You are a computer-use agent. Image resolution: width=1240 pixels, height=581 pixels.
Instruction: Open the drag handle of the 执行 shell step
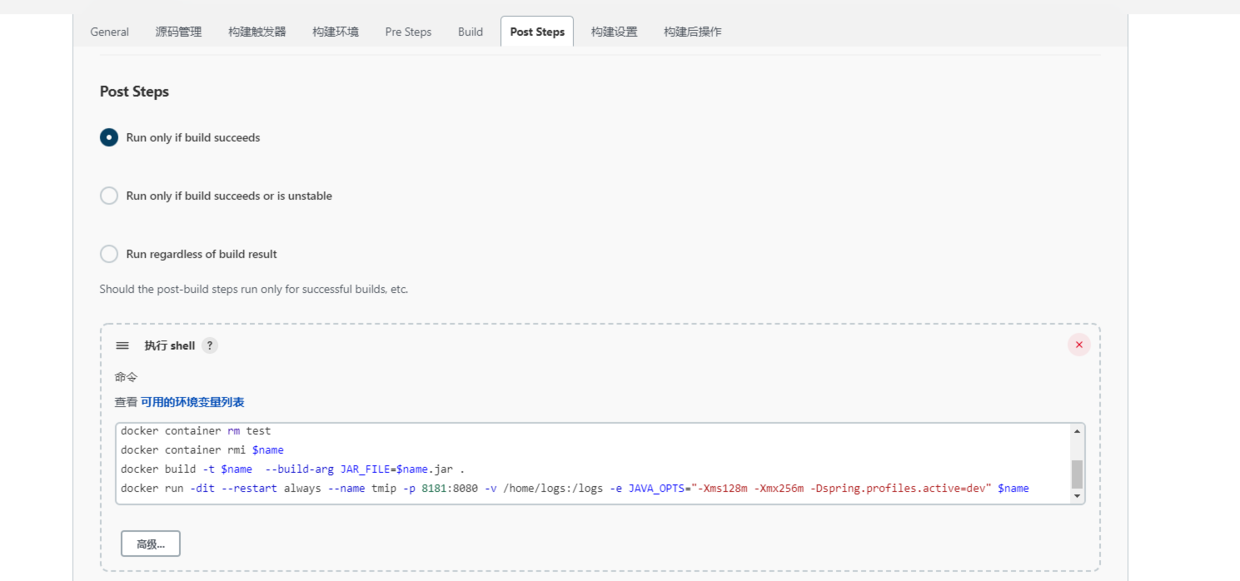click(121, 345)
